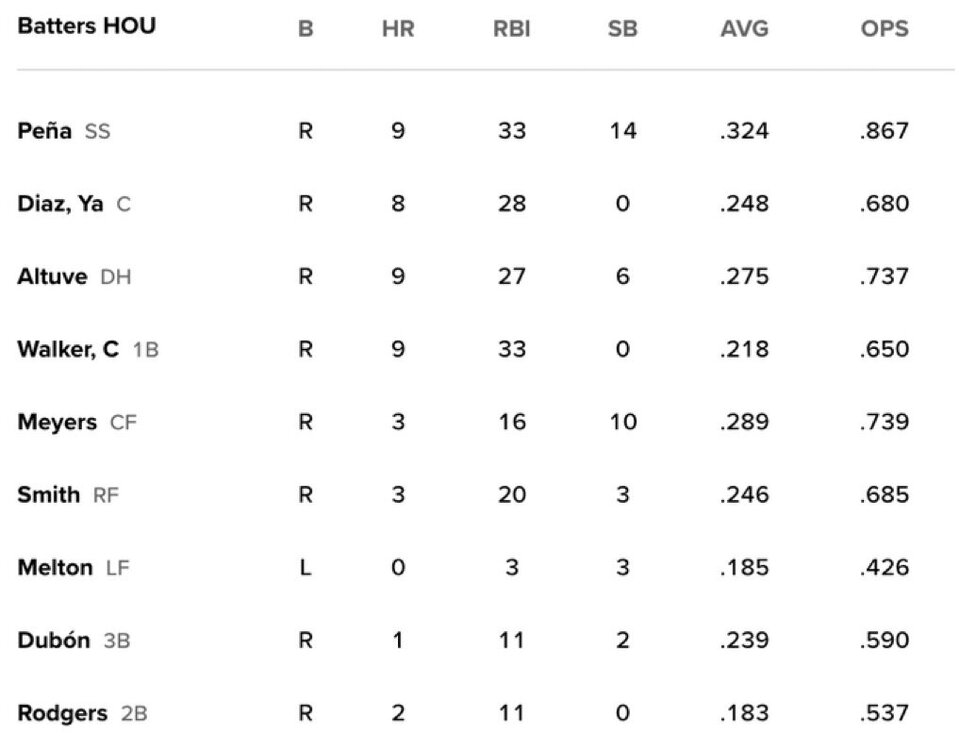Click Altuve's 27 RBI value
959x750 pixels.
(x=512, y=277)
